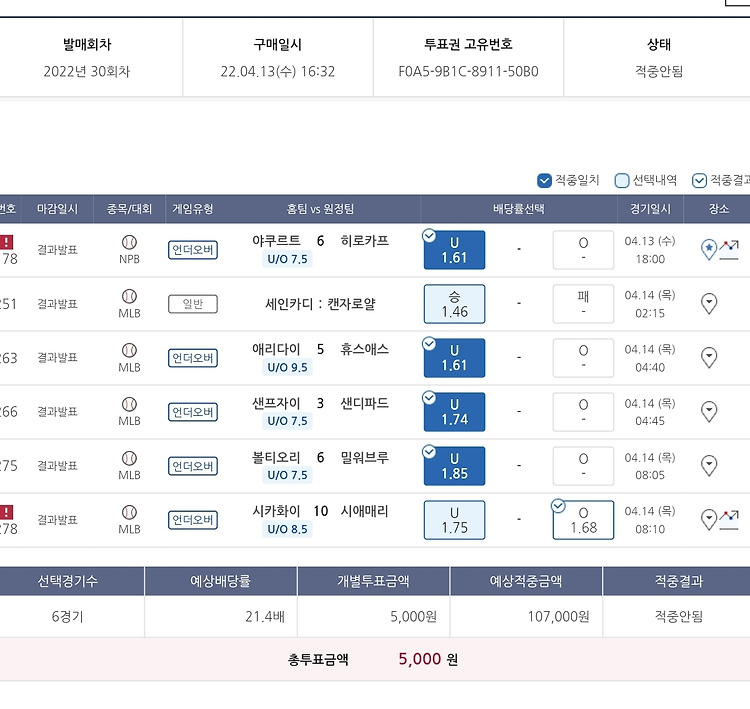
Task: Click the 홈팀 vs 원정팀 column header
Action: pos(320,209)
